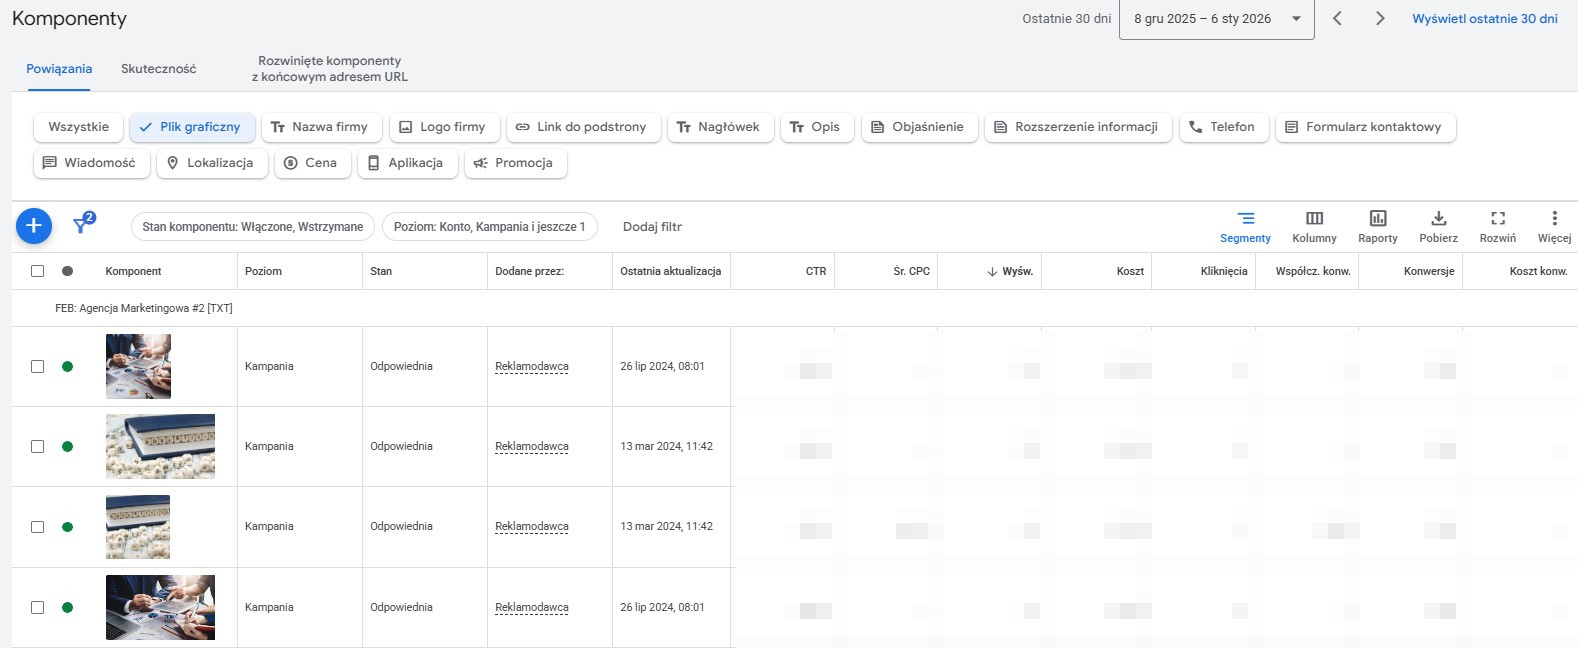Open the filter funnel icon

click(83, 225)
